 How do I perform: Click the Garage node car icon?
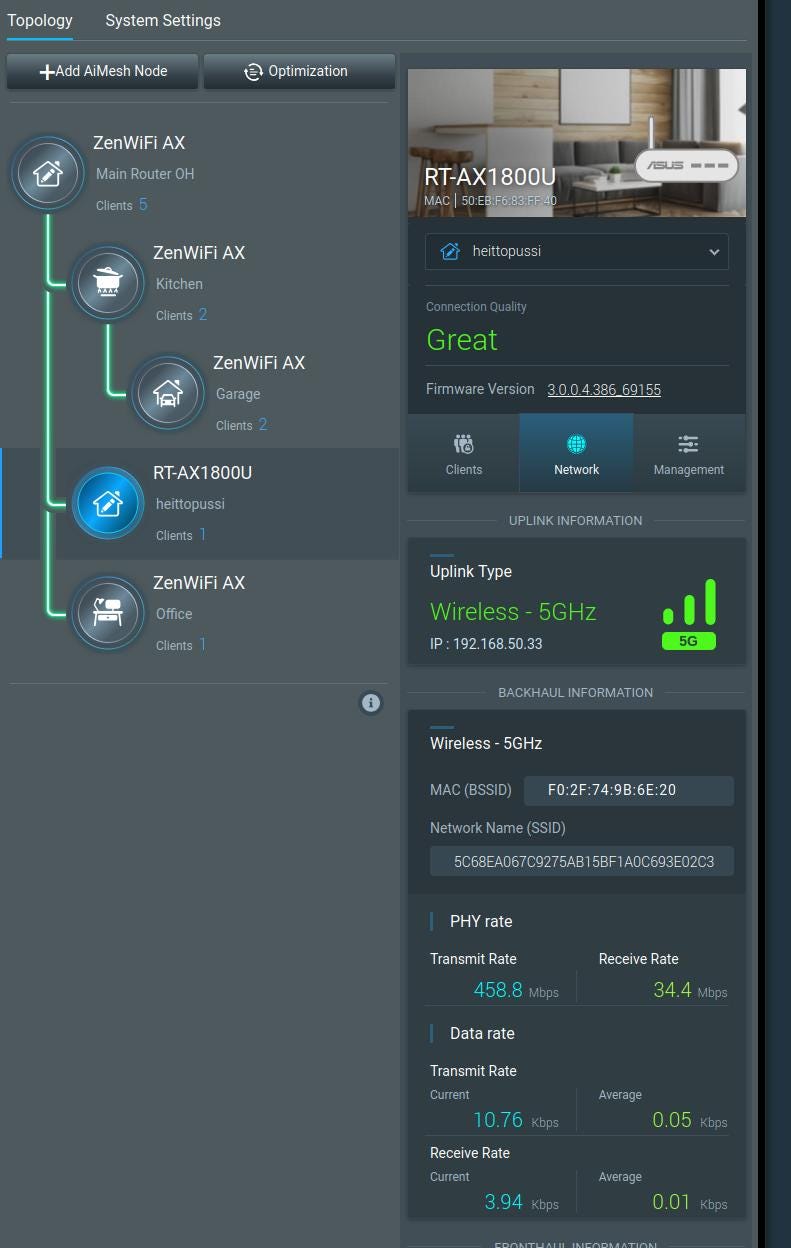167,393
